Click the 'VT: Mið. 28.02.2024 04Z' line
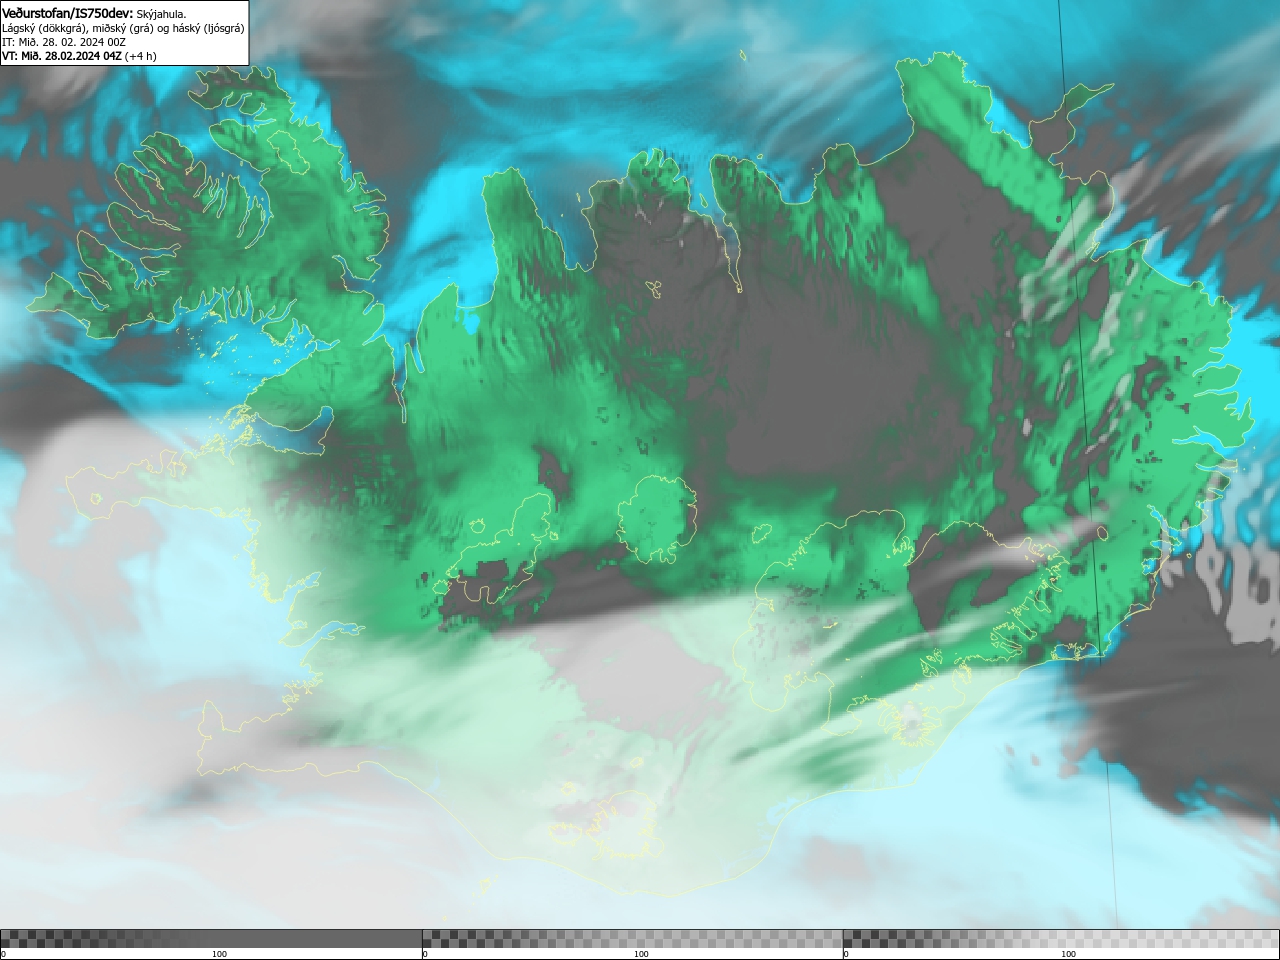This screenshot has height=960, width=1280. pos(62,56)
